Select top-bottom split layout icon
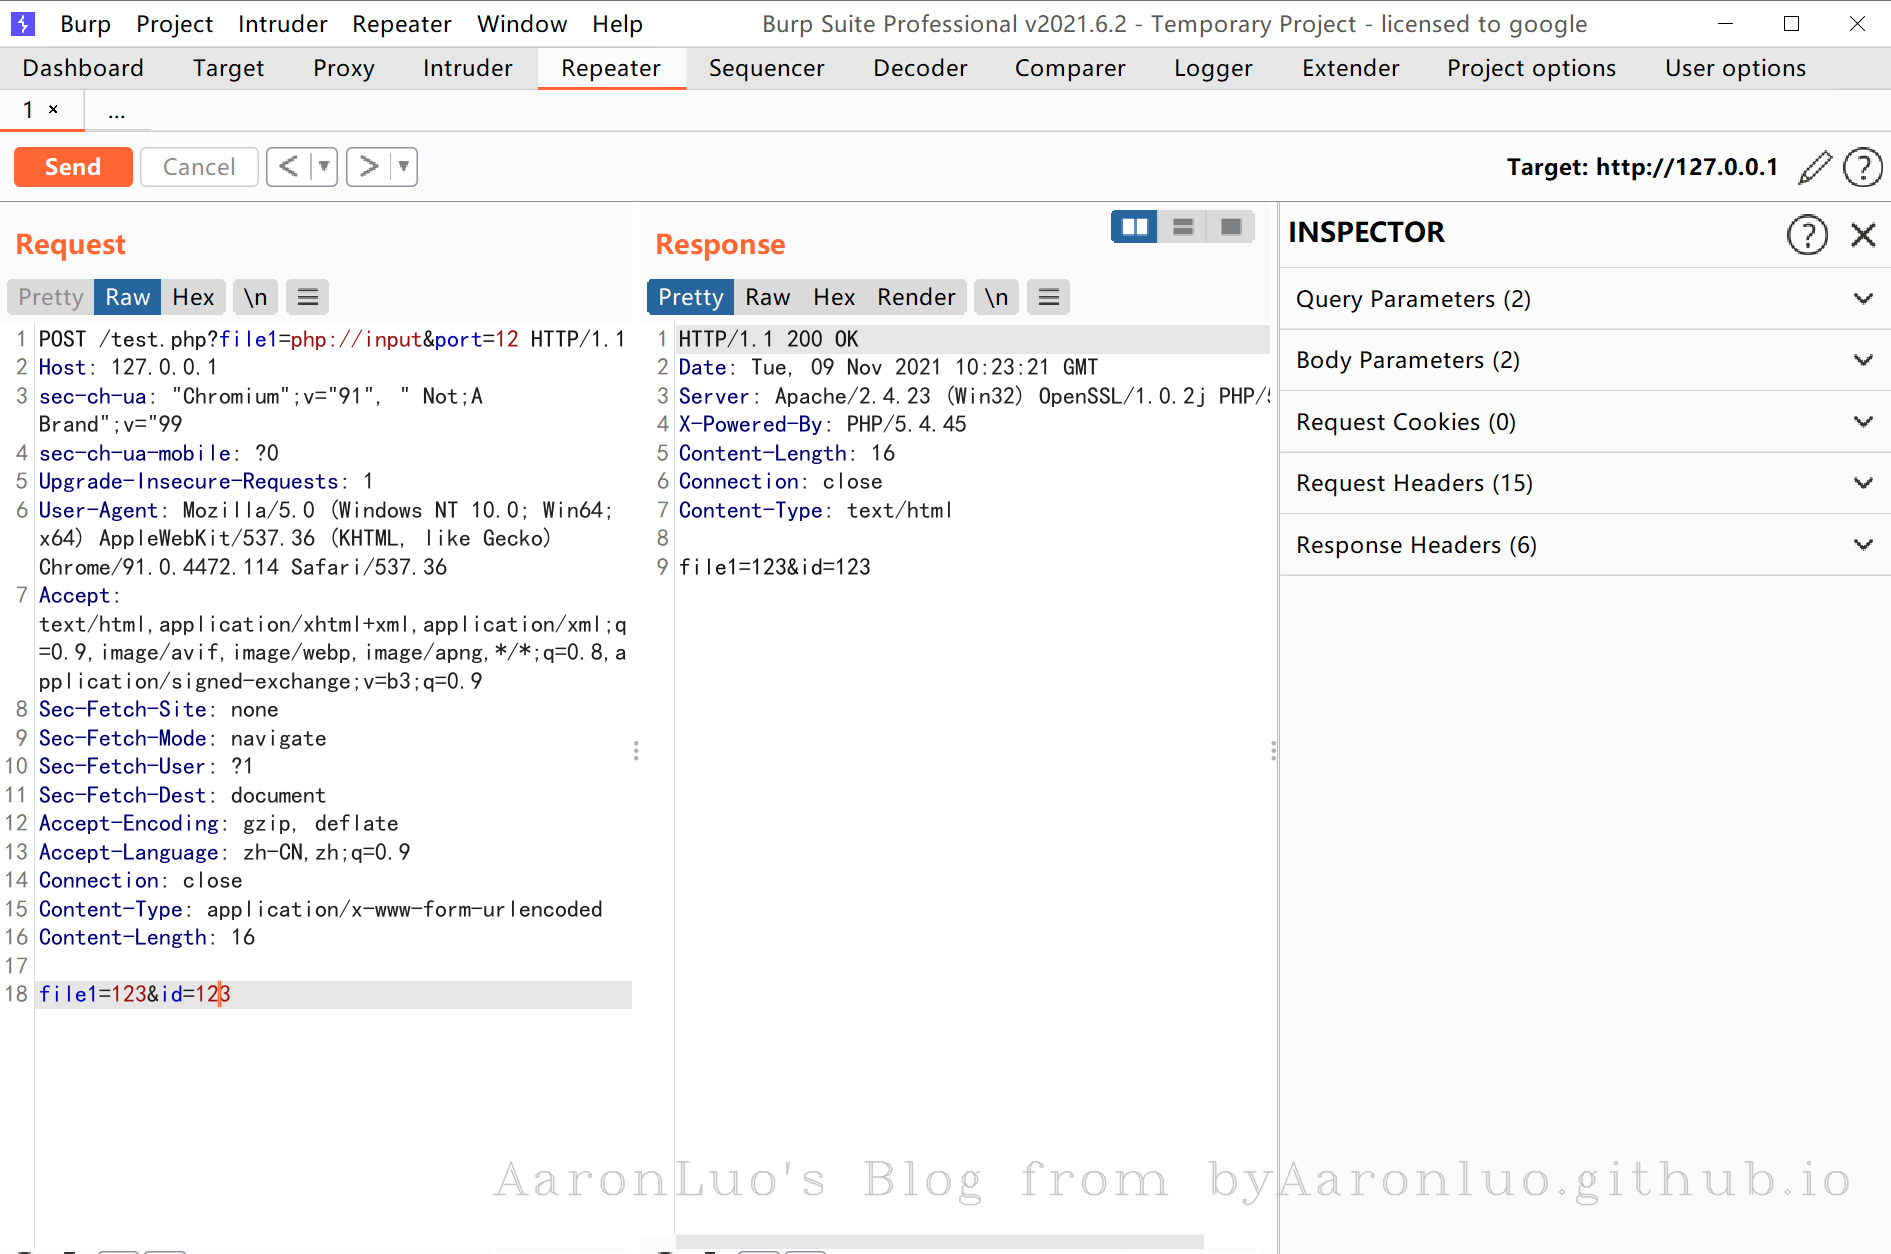 coord(1183,227)
